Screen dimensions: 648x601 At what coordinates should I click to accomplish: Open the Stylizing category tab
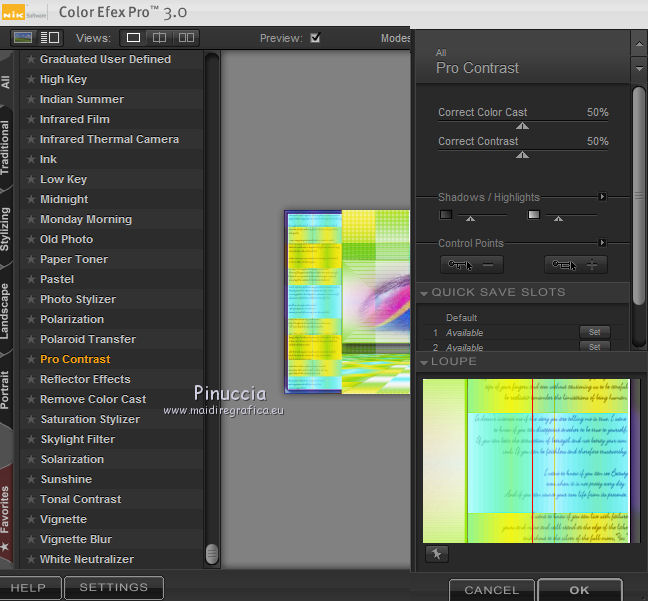5,229
